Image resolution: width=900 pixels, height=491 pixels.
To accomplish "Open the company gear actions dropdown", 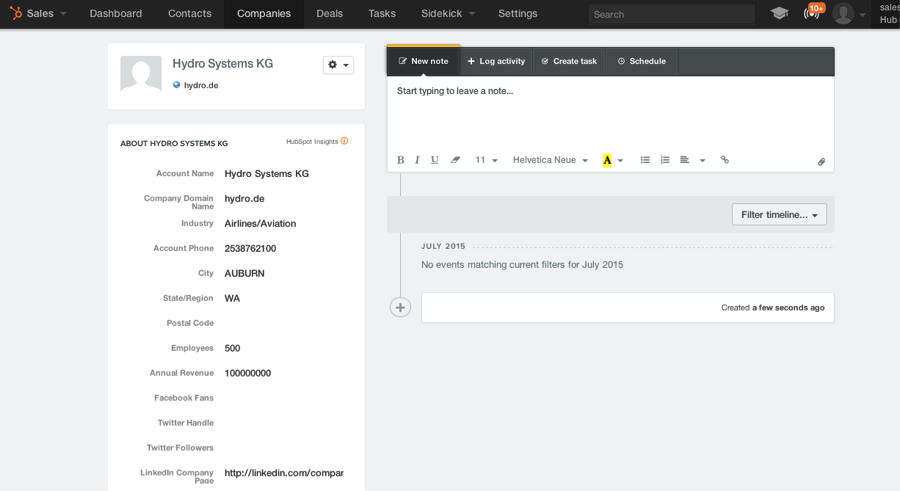I will click(338, 65).
